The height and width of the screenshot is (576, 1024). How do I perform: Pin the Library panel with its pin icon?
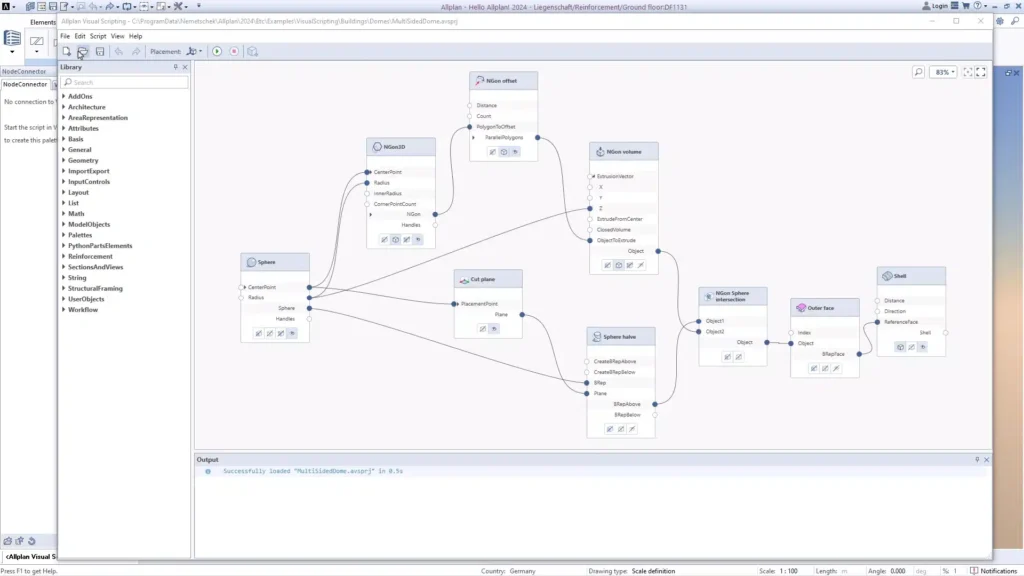coord(175,67)
